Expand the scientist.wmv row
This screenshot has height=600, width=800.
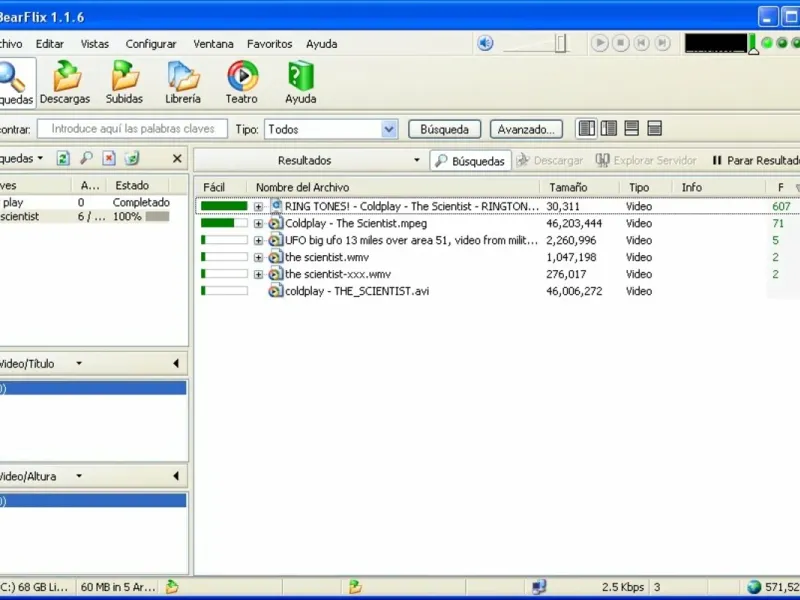pyautogui.click(x=258, y=257)
